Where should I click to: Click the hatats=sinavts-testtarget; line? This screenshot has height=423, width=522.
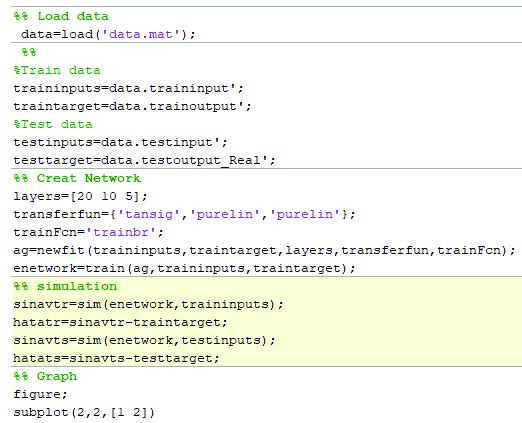coord(116,358)
